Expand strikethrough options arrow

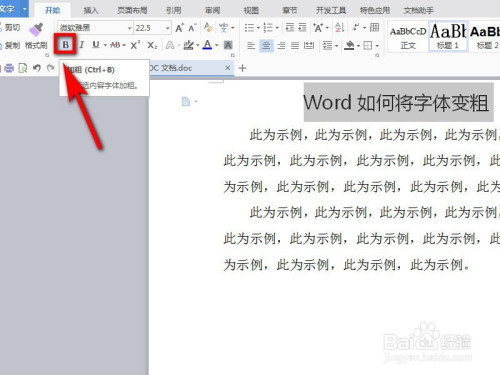pyautogui.click(x=124, y=45)
